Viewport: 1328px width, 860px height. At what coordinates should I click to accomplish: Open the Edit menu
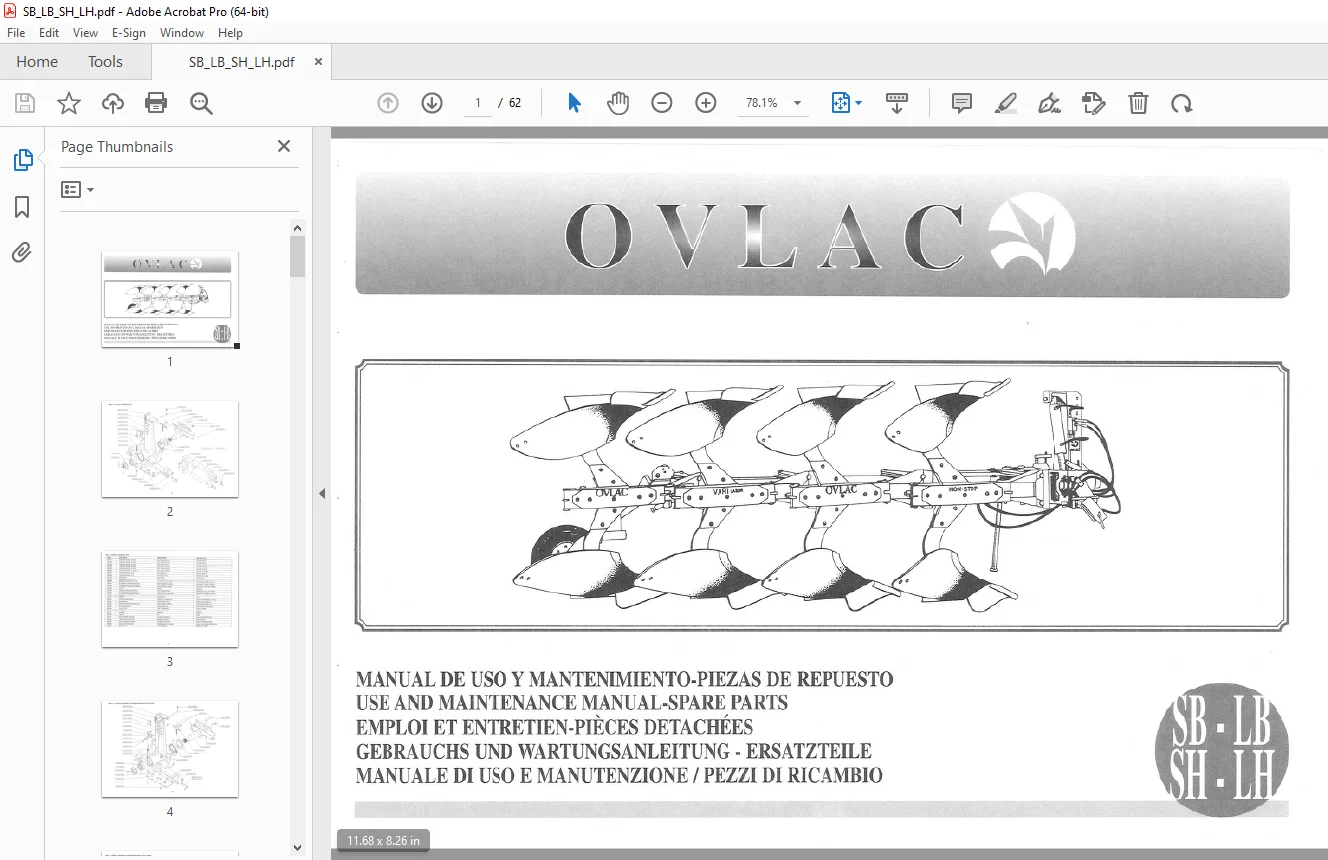[49, 33]
